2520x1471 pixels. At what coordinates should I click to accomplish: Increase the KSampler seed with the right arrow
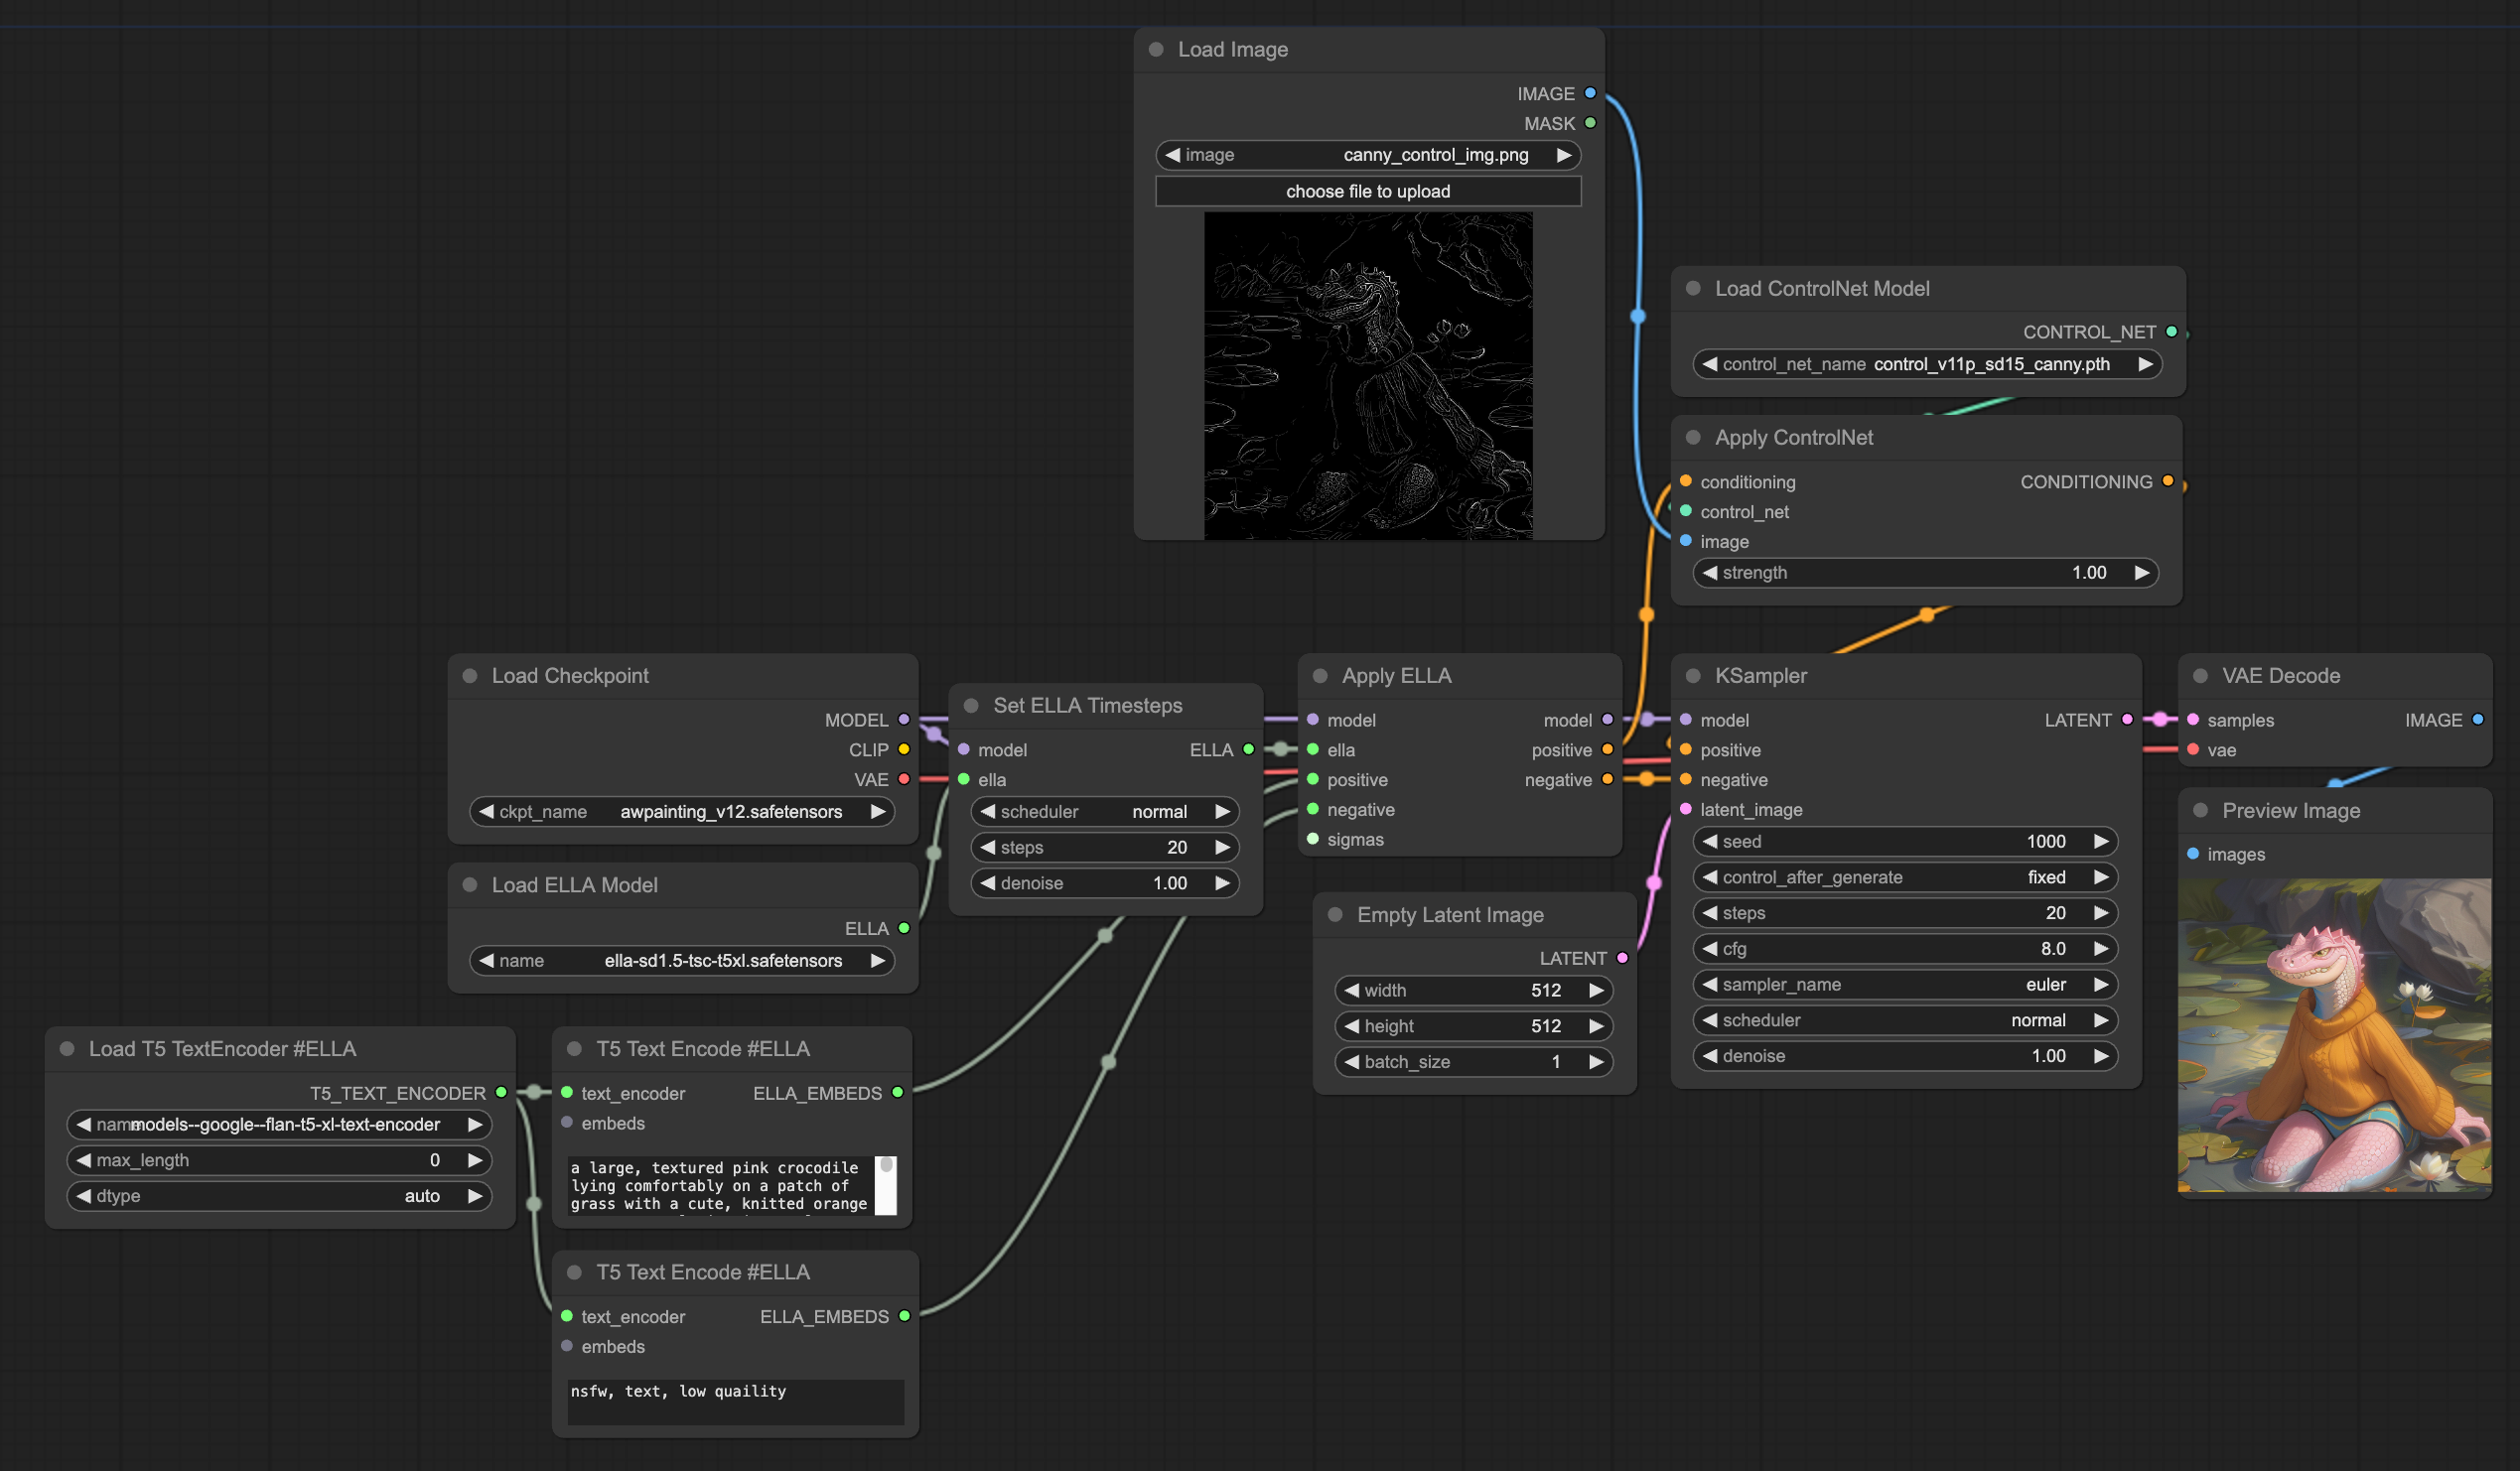[2101, 841]
